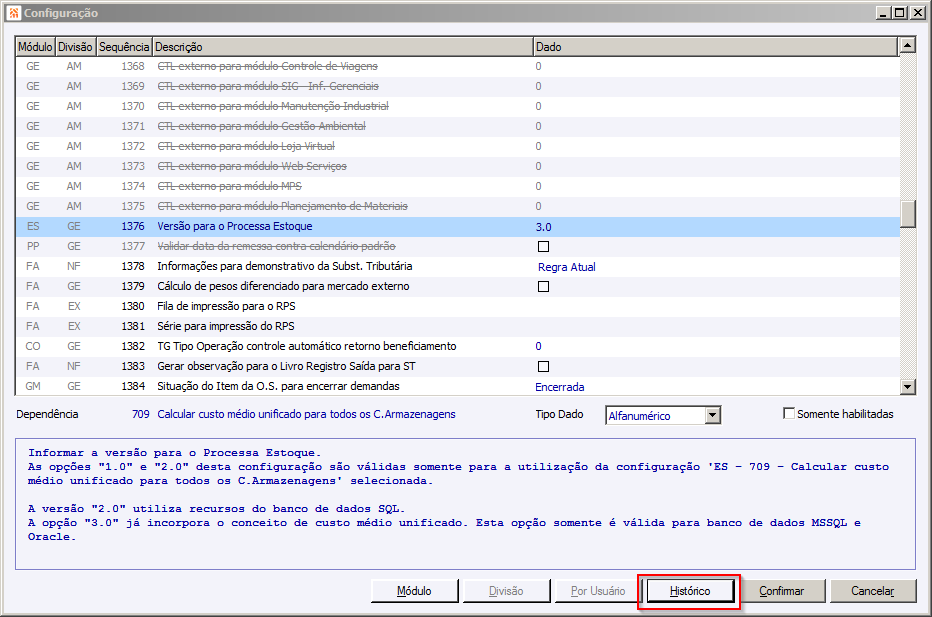This screenshot has width=932, height=617.
Task: Minimize the Configuração window
Action: point(883,12)
